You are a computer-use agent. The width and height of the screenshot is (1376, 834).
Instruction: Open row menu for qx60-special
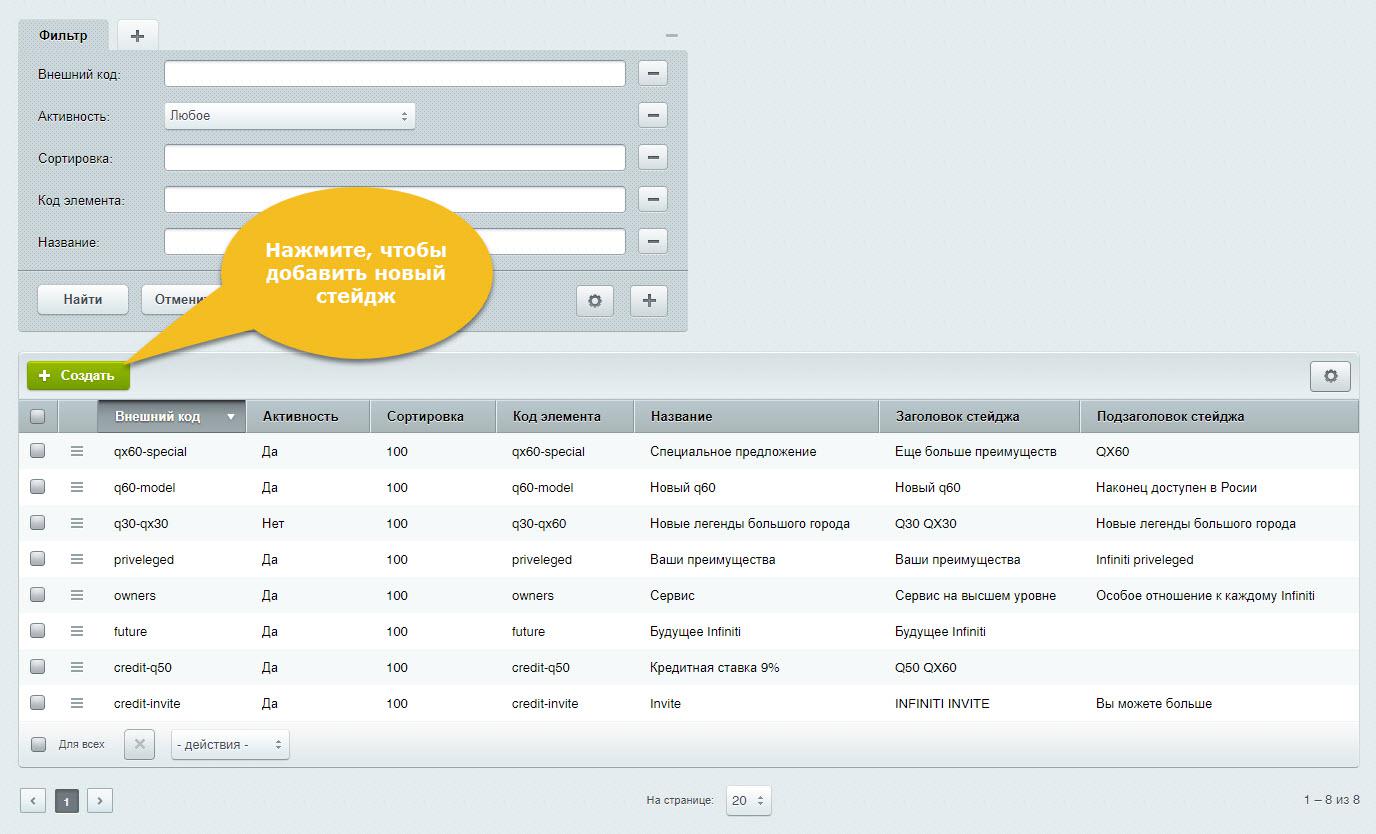(77, 451)
